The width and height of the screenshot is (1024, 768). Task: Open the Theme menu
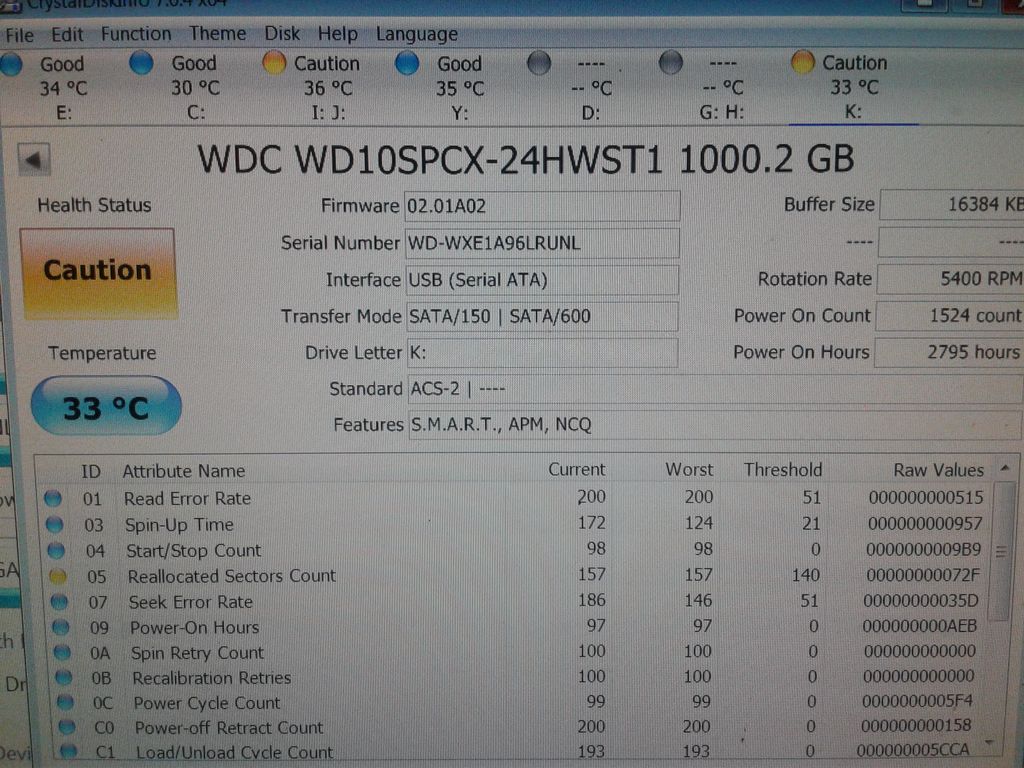(217, 33)
